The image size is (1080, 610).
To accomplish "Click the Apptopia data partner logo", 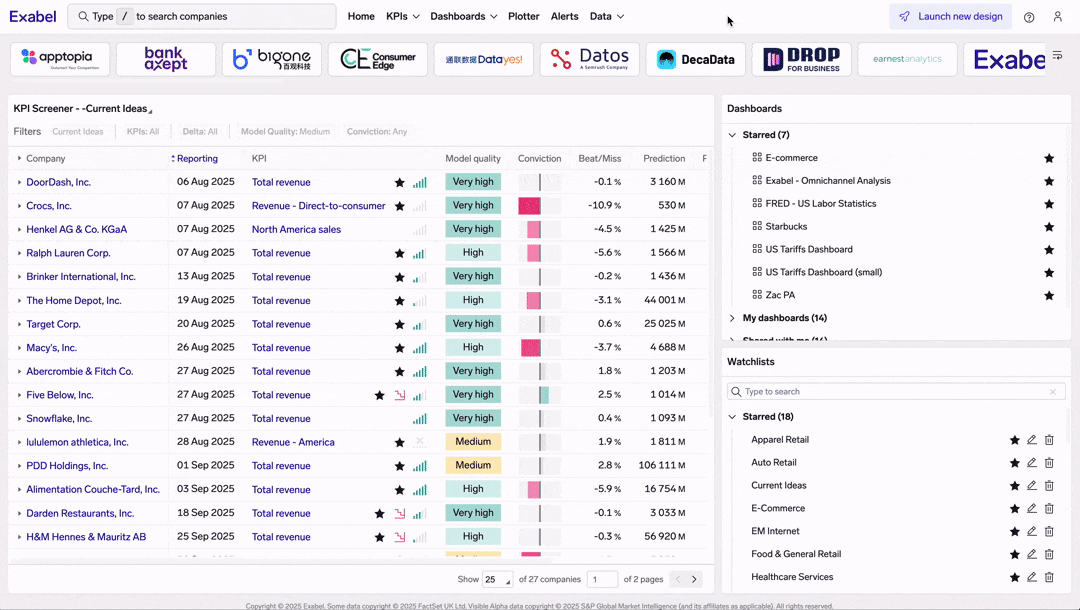I will pyautogui.click(x=60, y=59).
